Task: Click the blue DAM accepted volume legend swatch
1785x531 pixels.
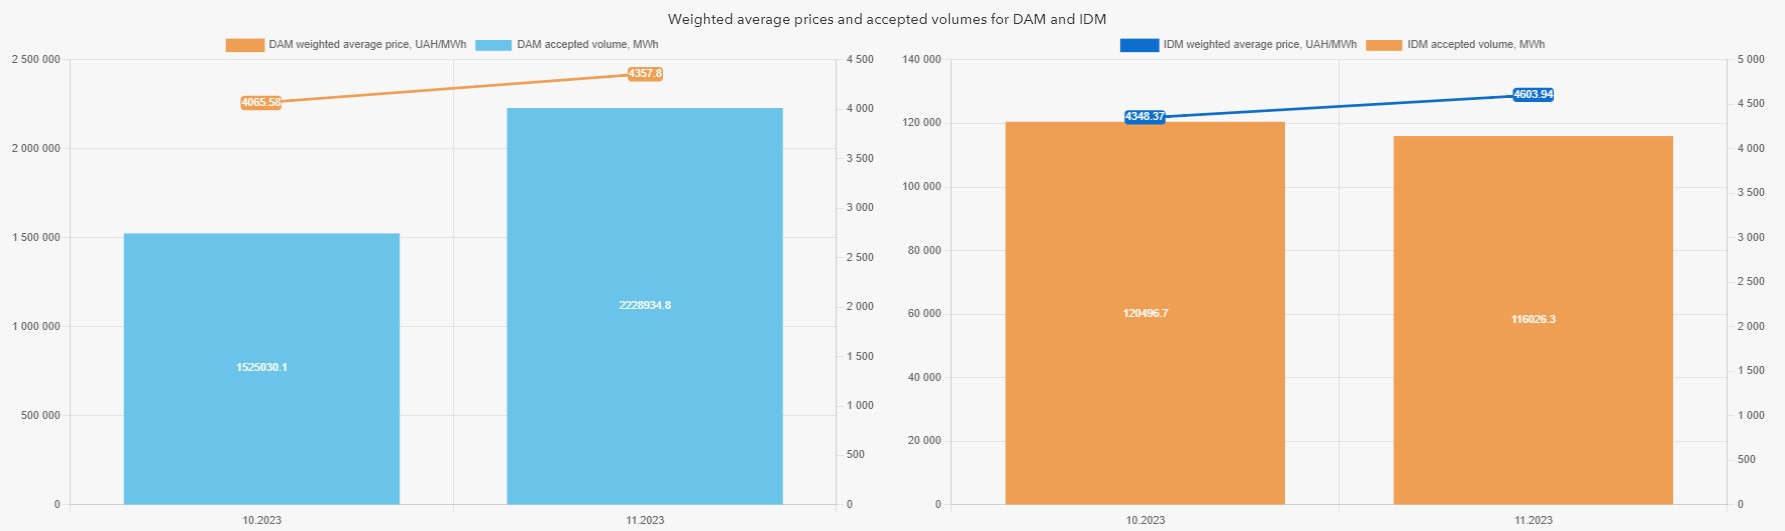Action: coord(493,45)
